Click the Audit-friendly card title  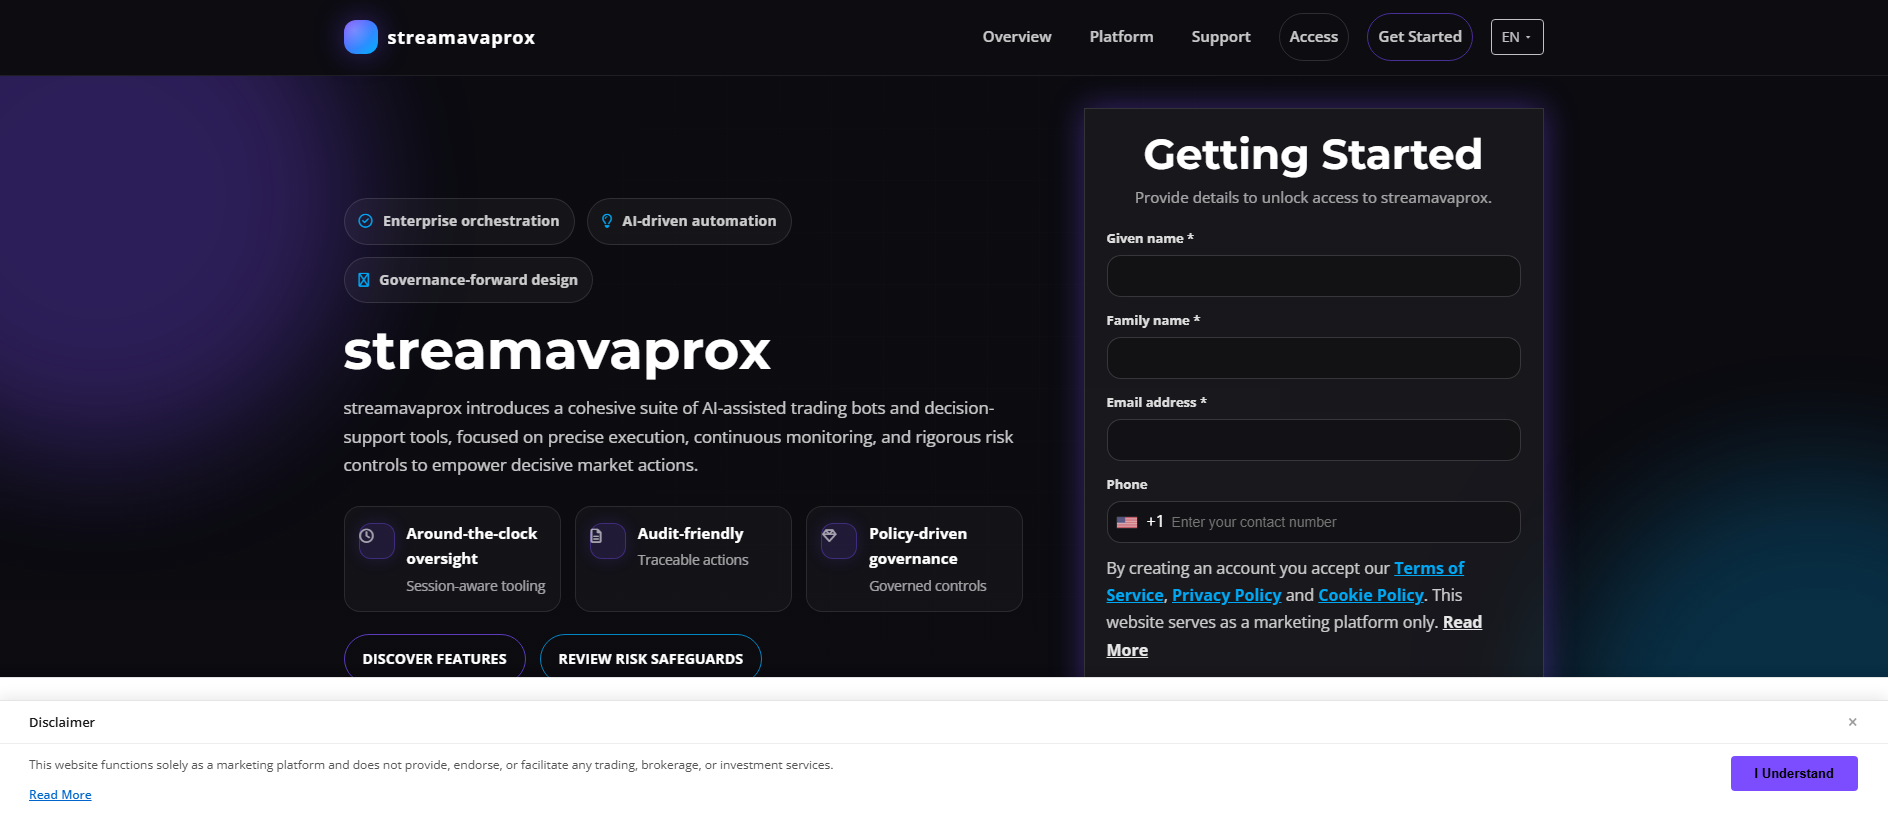[x=691, y=534]
